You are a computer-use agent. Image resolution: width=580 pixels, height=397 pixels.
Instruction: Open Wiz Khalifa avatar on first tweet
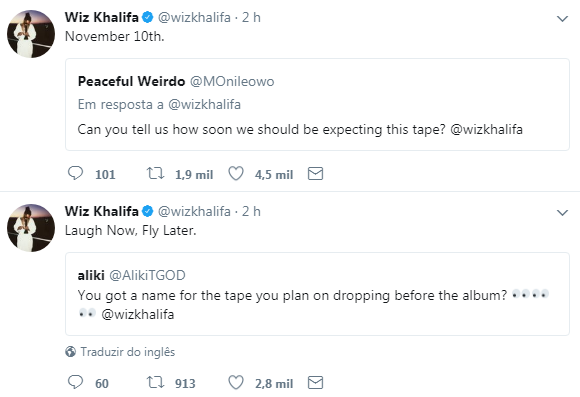(x=31, y=34)
